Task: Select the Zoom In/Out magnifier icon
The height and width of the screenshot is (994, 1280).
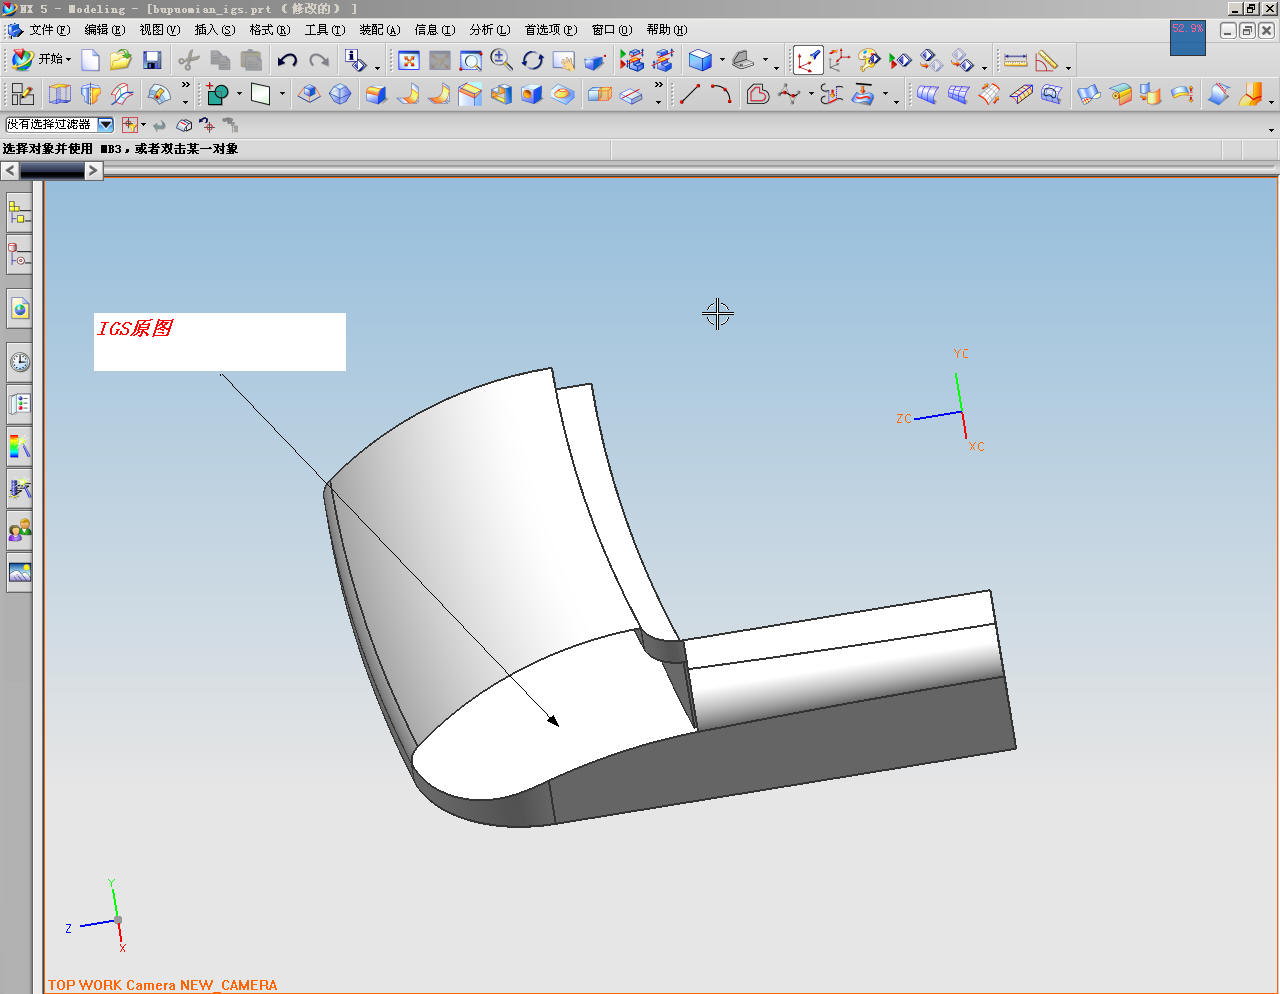Action: coord(501,61)
